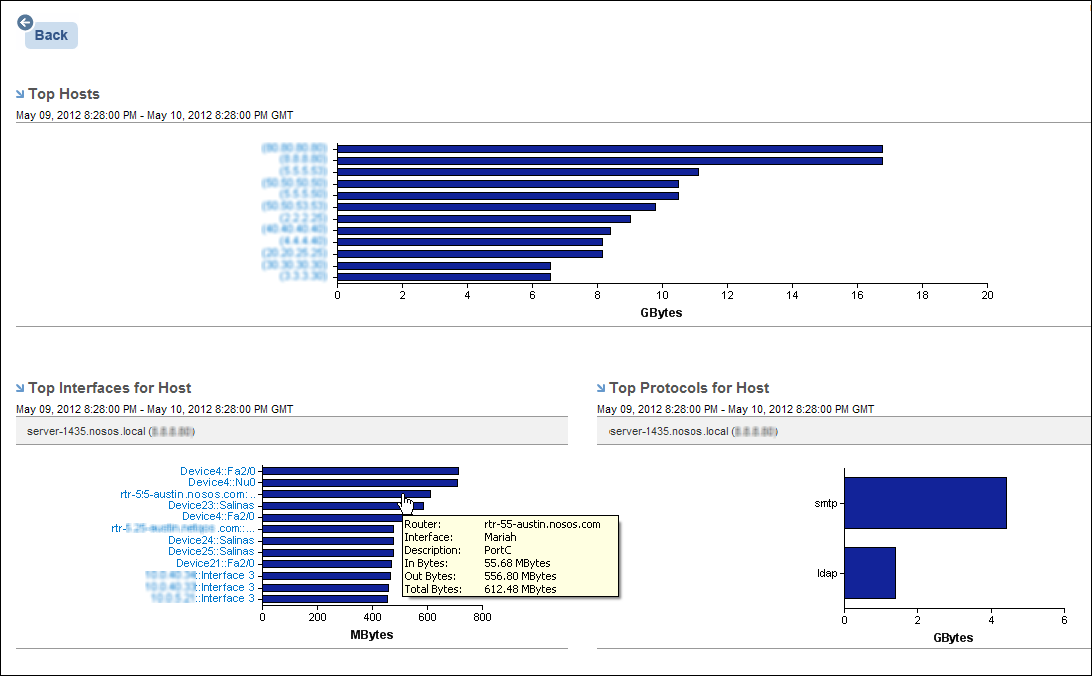1092x676 pixels.
Task: Collapse the Top Hosts section
Action: [19, 93]
